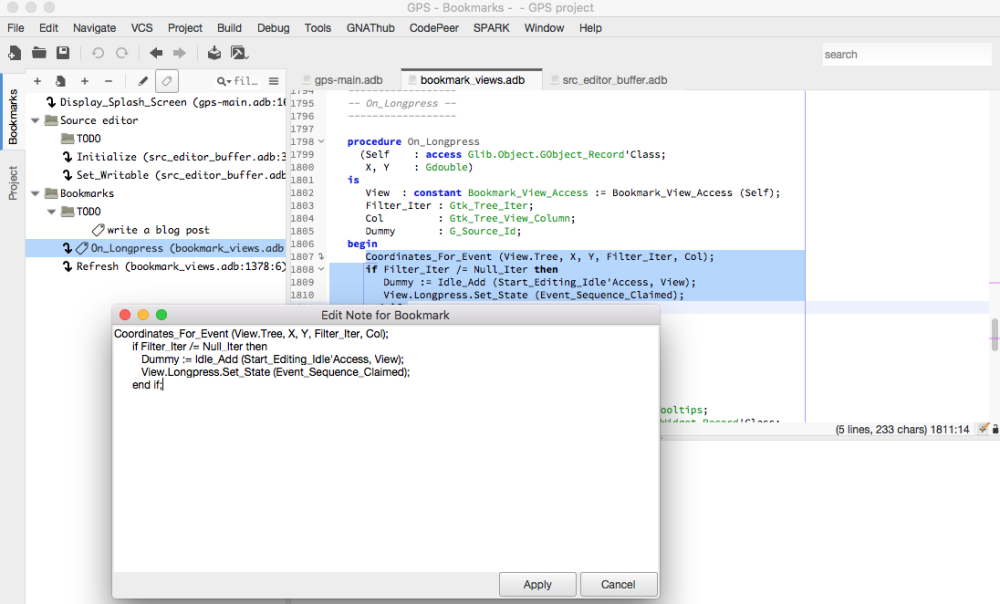Open the Bookmarks panel hamburger menu
Image resolution: width=1000 pixels, height=604 pixels.
(x=274, y=81)
